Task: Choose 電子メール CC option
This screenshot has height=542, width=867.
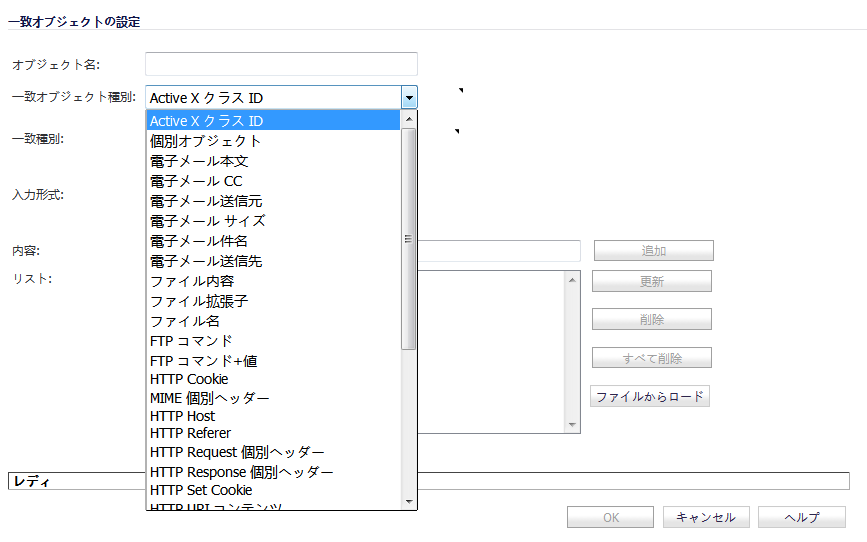Action: coord(273,181)
